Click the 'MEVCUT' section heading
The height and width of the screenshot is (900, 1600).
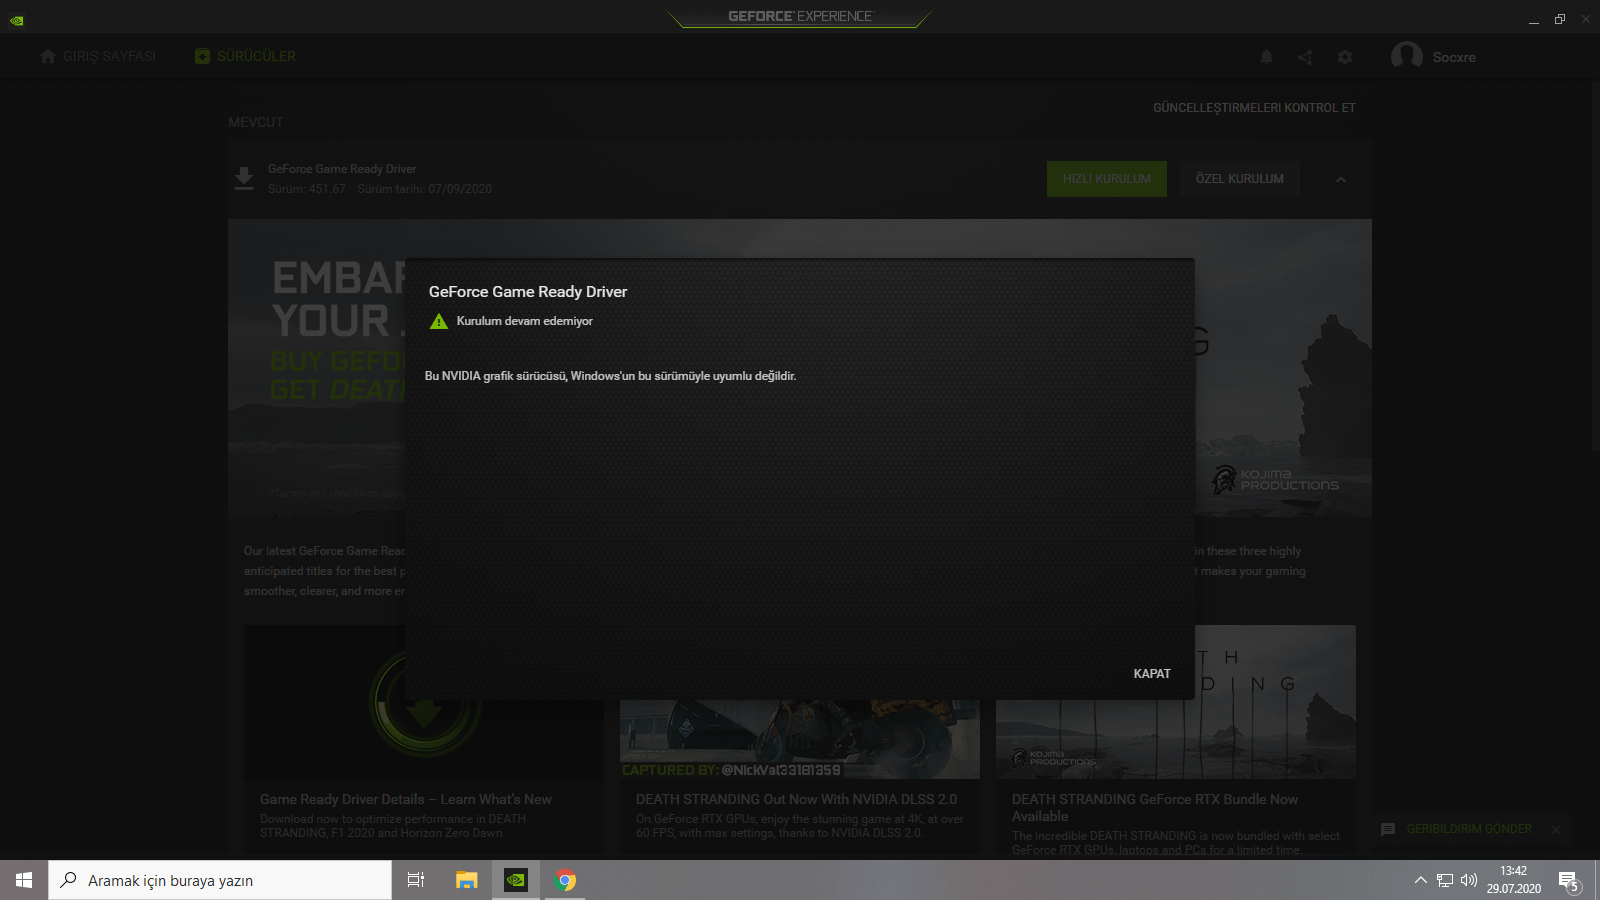(x=256, y=122)
